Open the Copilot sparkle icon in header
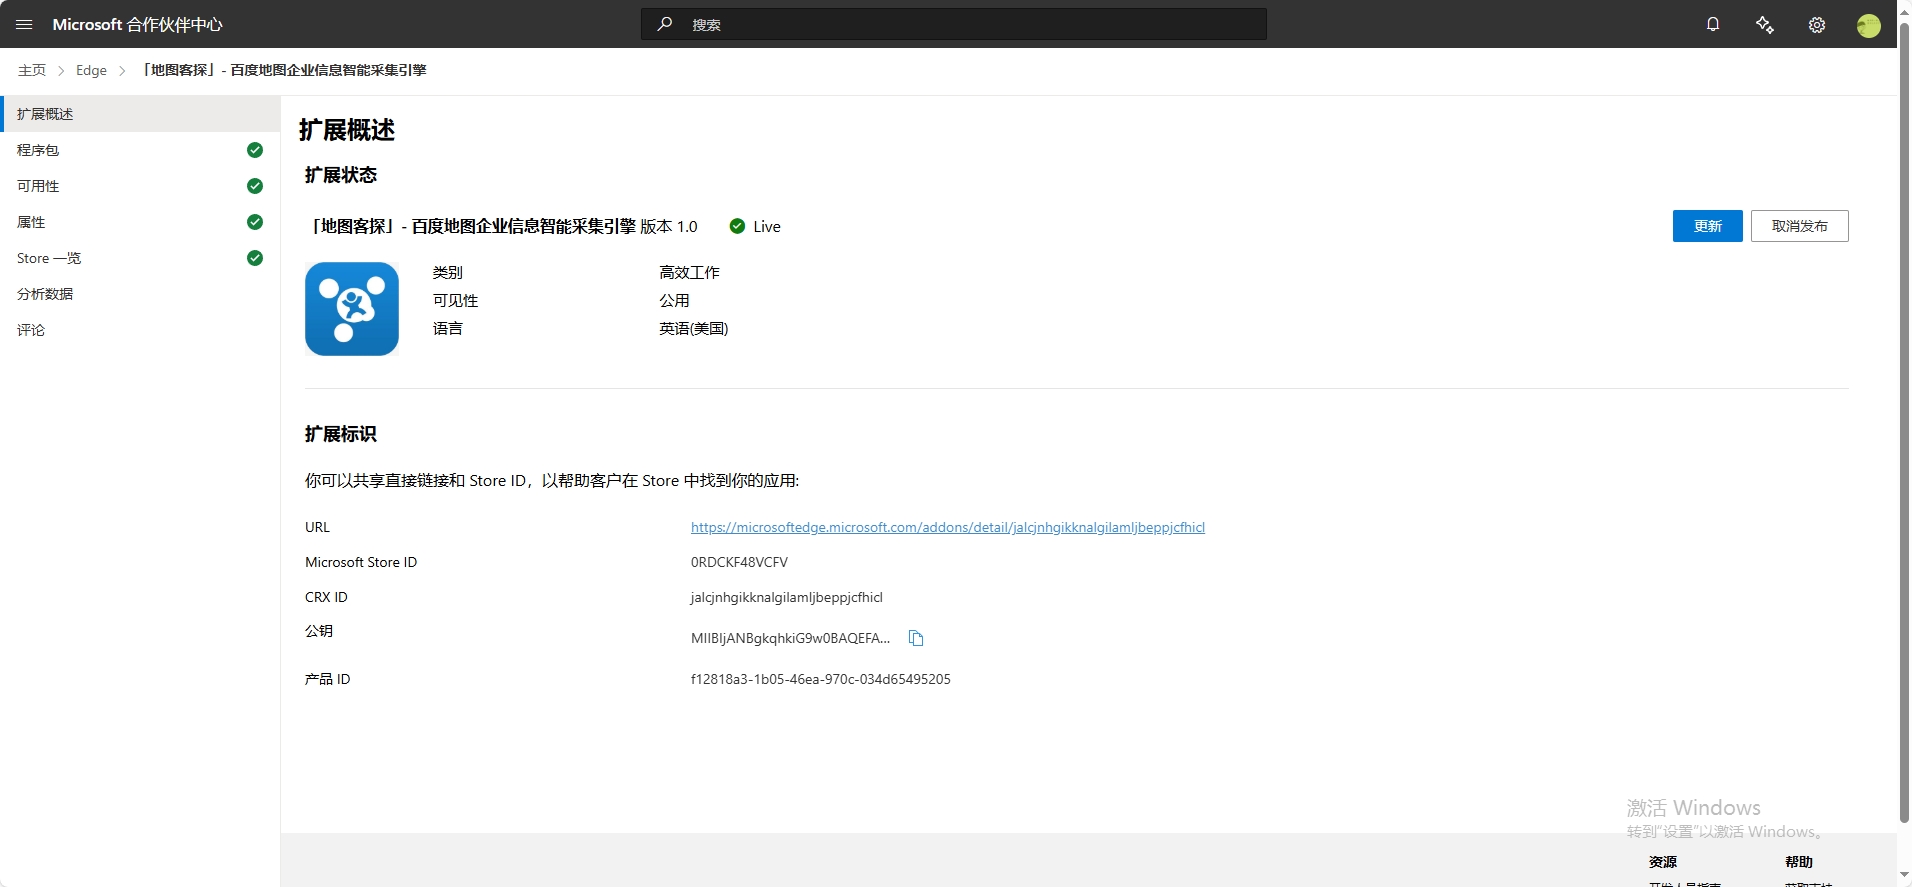The height and width of the screenshot is (887, 1912). pos(1765,25)
